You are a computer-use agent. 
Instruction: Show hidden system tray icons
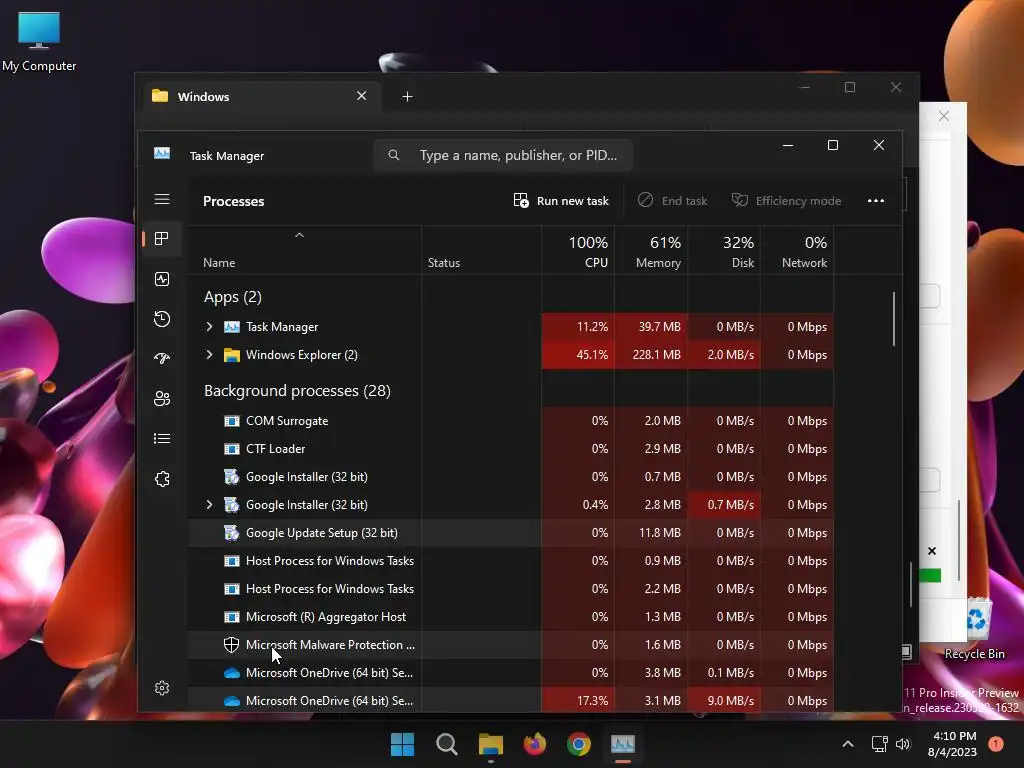tap(848, 744)
